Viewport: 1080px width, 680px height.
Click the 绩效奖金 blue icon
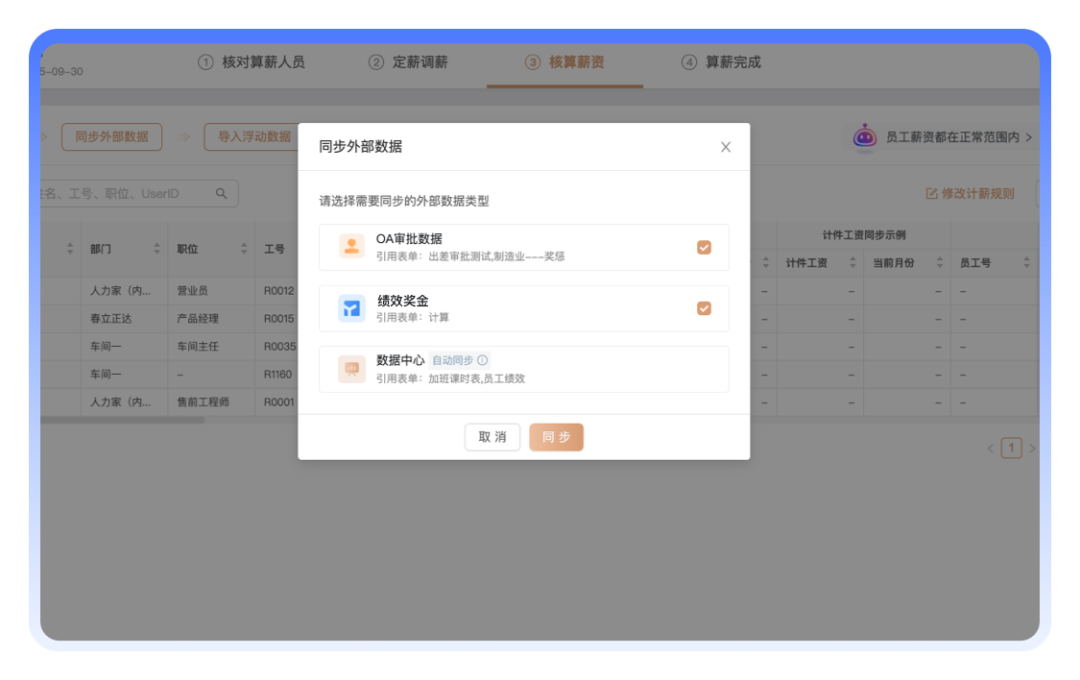(351, 308)
